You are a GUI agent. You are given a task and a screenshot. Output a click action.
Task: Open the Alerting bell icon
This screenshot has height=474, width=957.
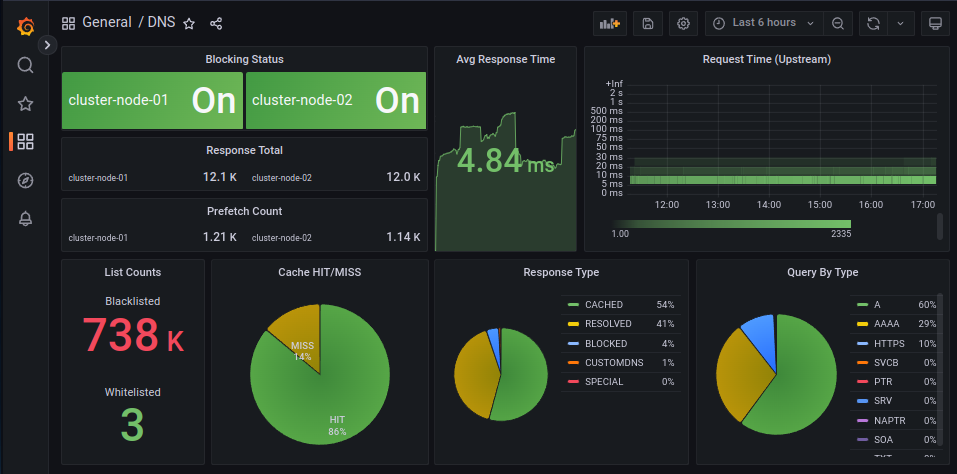click(x=25, y=219)
